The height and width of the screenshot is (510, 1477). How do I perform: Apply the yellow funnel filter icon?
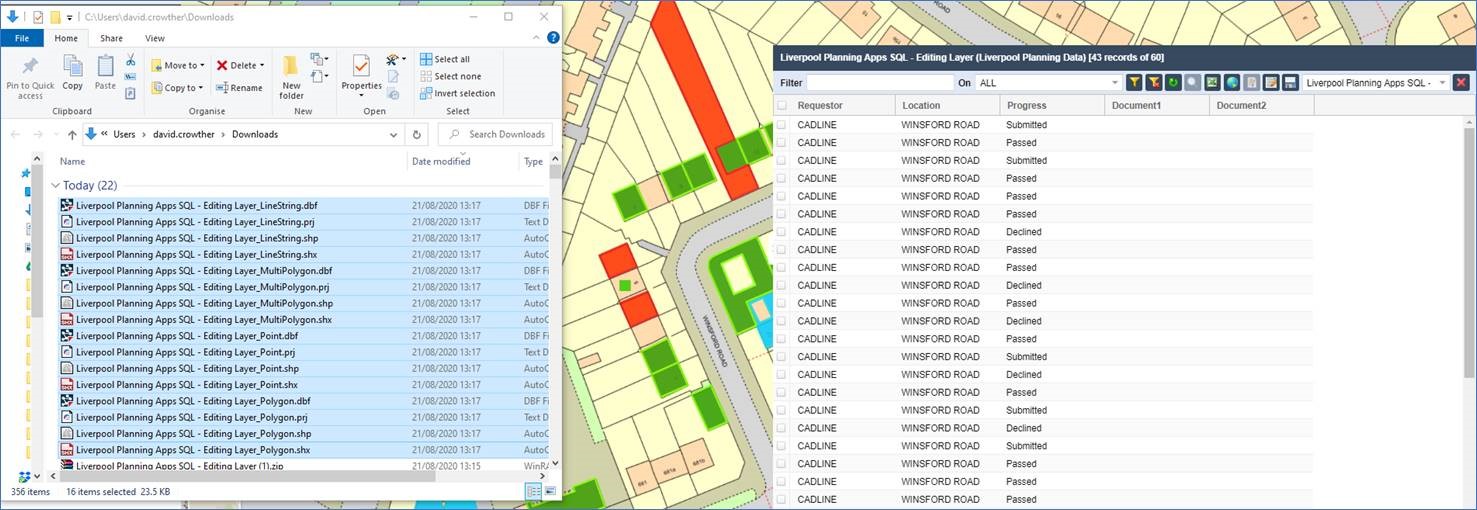tap(1134, 83)
